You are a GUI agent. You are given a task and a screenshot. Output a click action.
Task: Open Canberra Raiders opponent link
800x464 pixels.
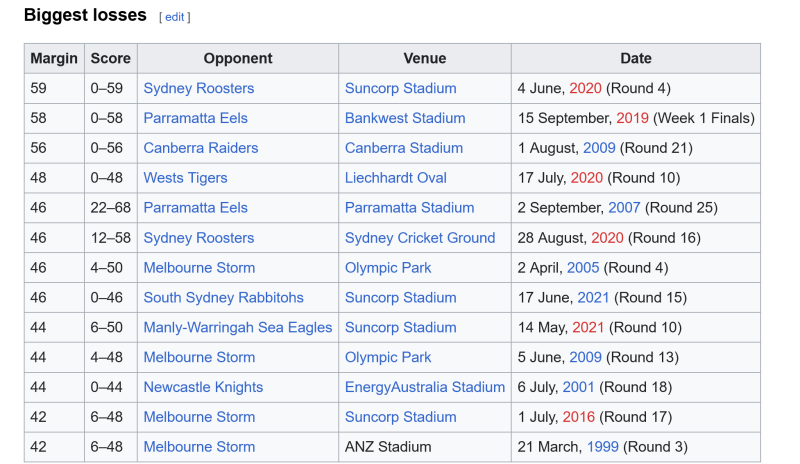pyautogui.click(x=201, y=148)
